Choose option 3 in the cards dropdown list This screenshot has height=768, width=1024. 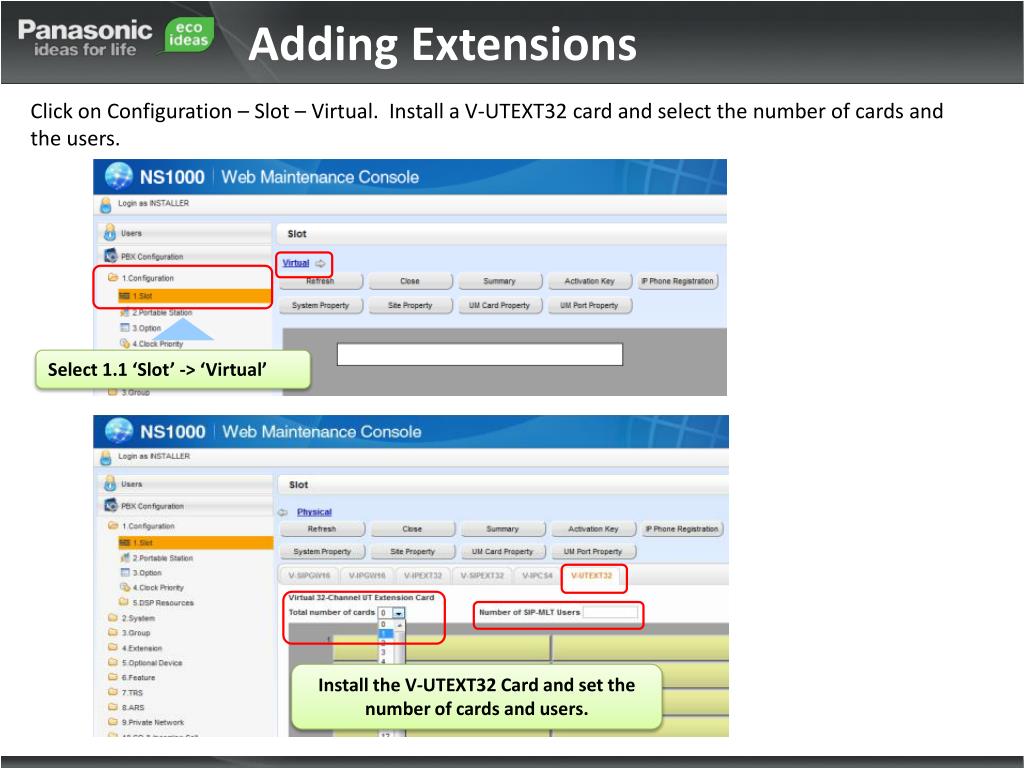[x=385, y=652]
